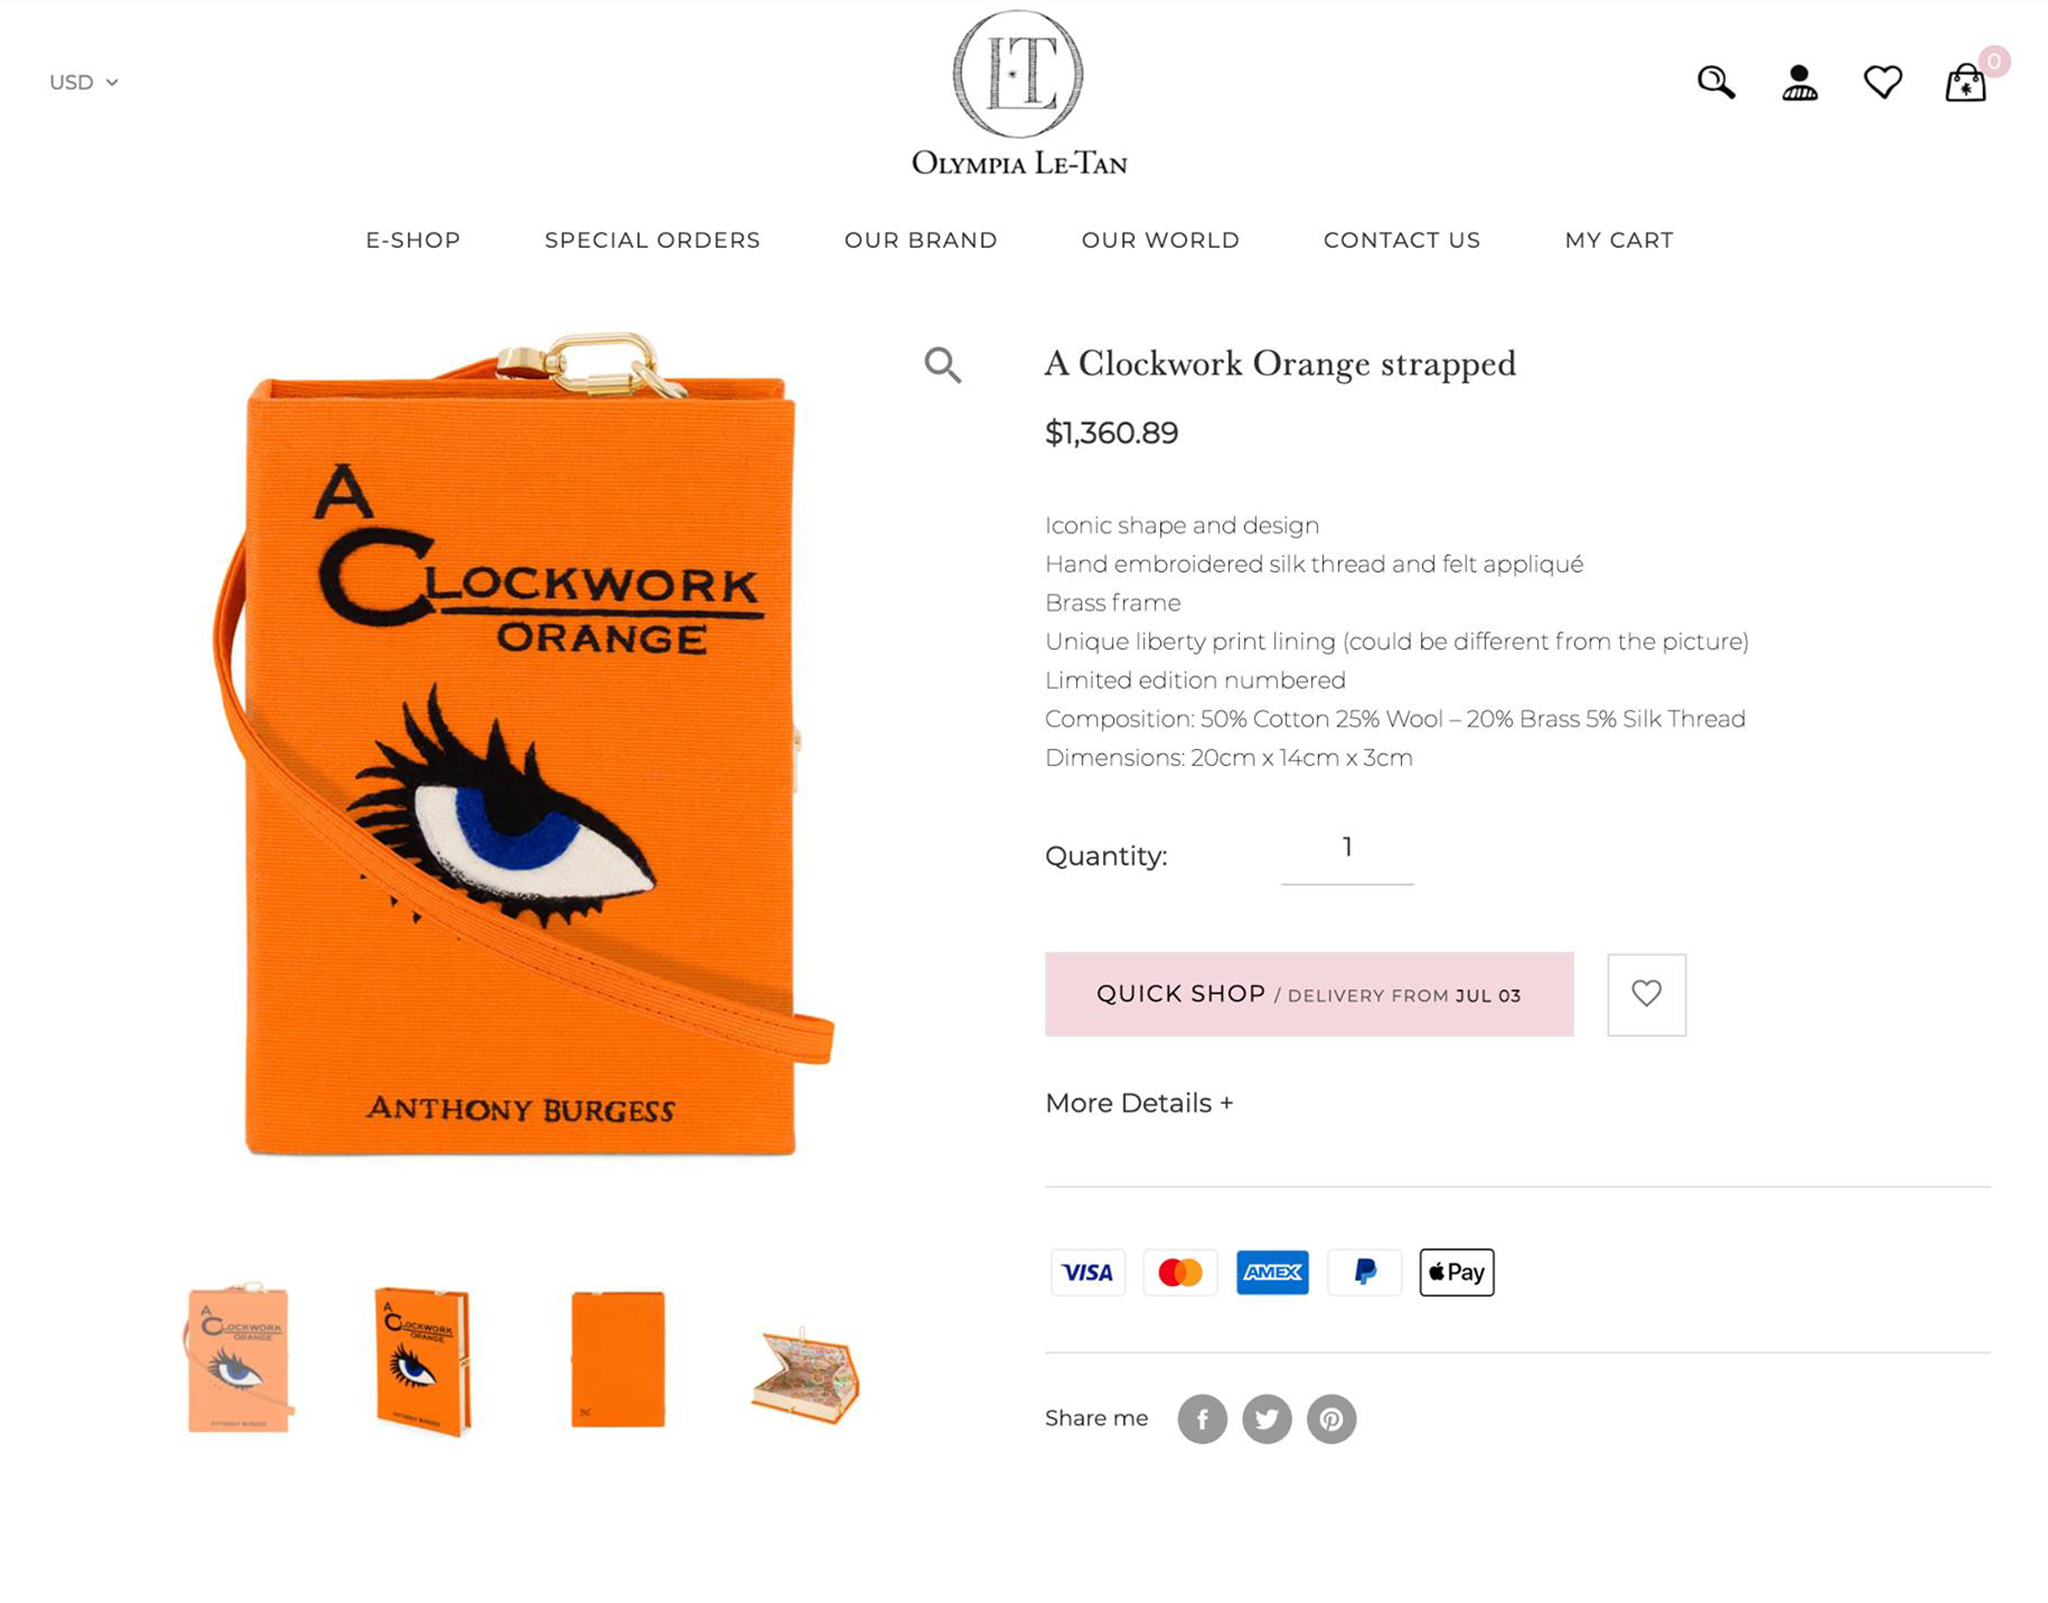Go to SPECIAL ORDERS menu item
The image size is (2048, 1603).
(x=652, y=240)
